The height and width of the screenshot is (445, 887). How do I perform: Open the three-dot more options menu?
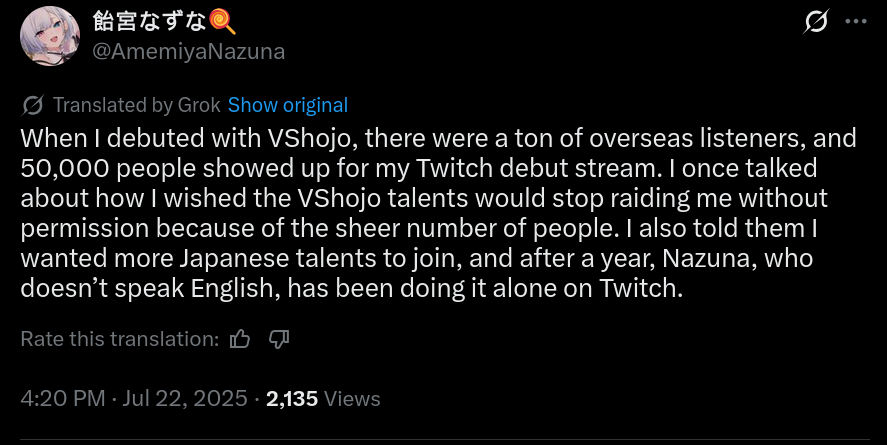[856, 21]
